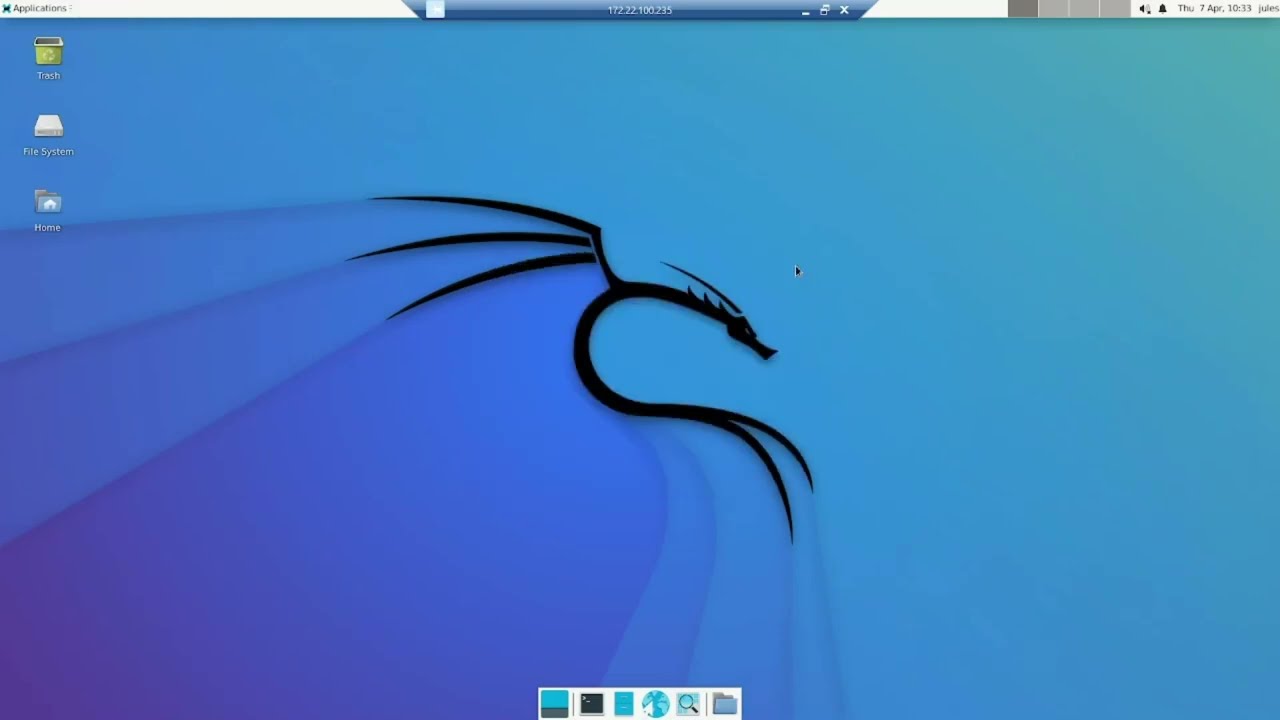Open the Applications menu

[36, 8]
